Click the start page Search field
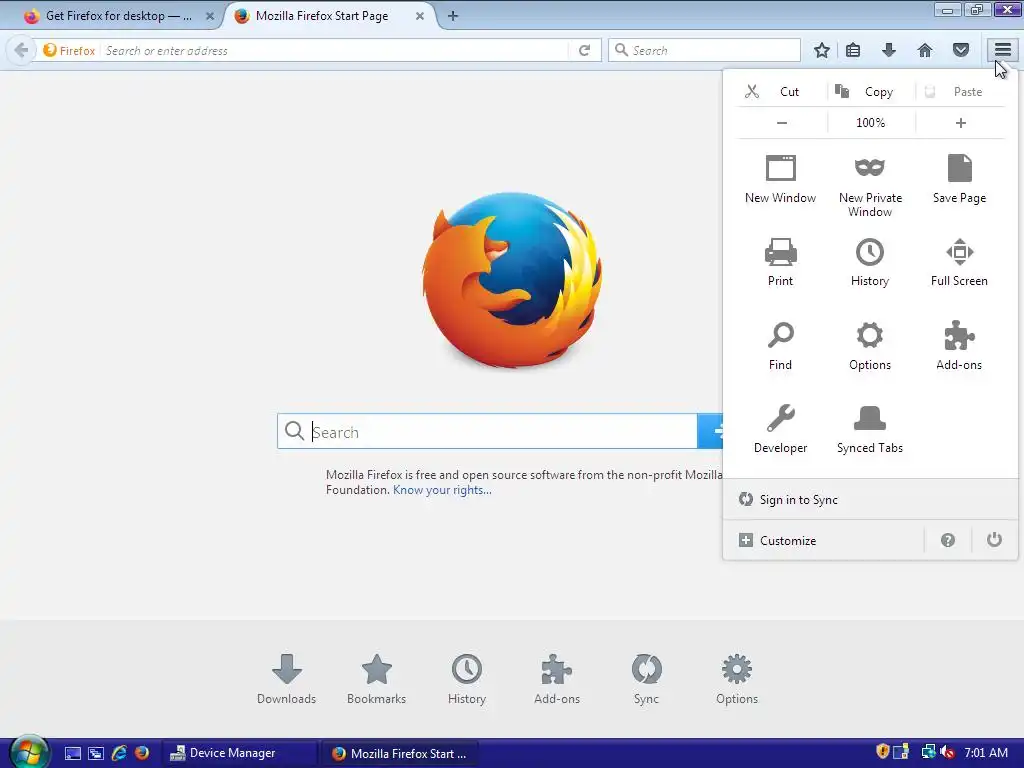 (x=487, y=431)
